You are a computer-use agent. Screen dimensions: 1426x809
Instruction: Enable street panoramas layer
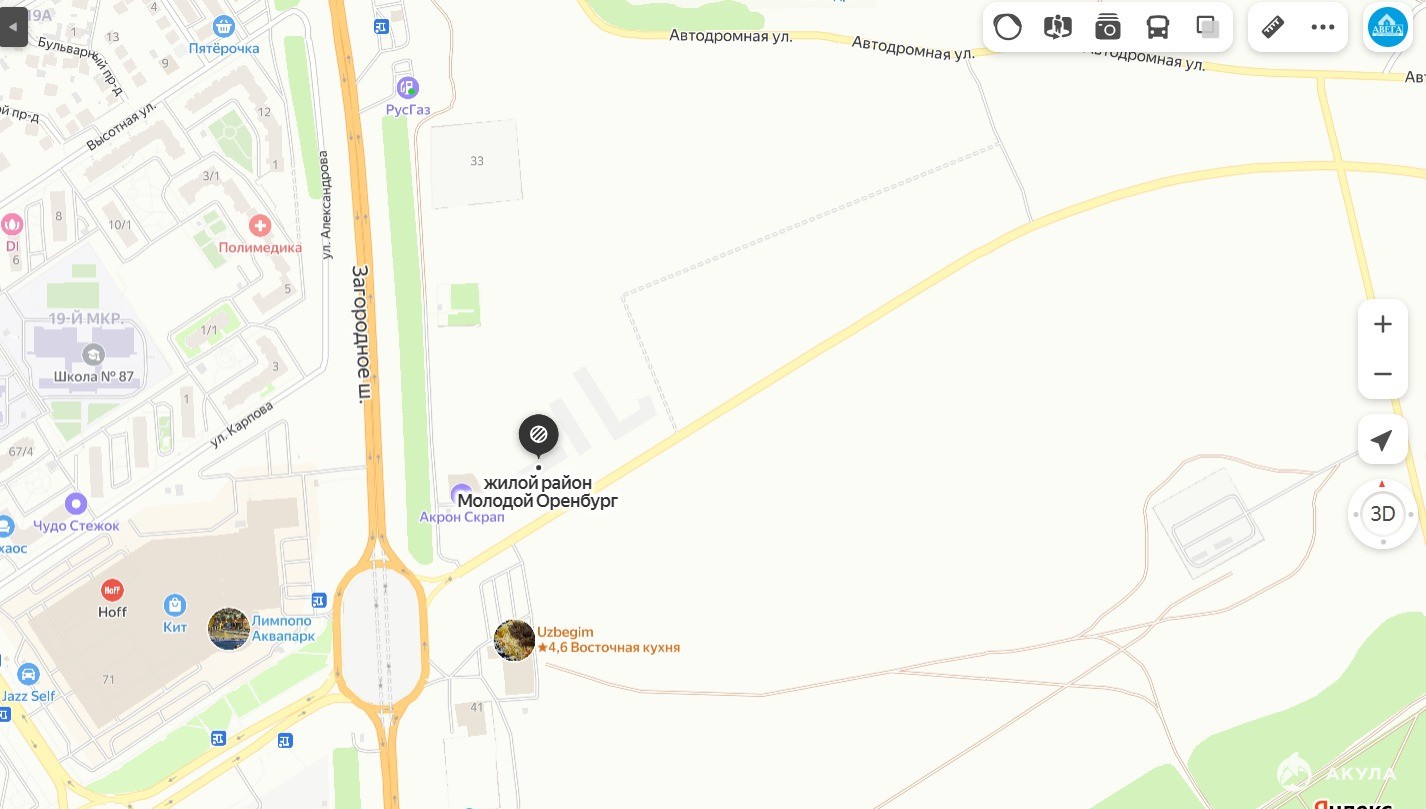pyautogui.click(x=1058, y=27)
